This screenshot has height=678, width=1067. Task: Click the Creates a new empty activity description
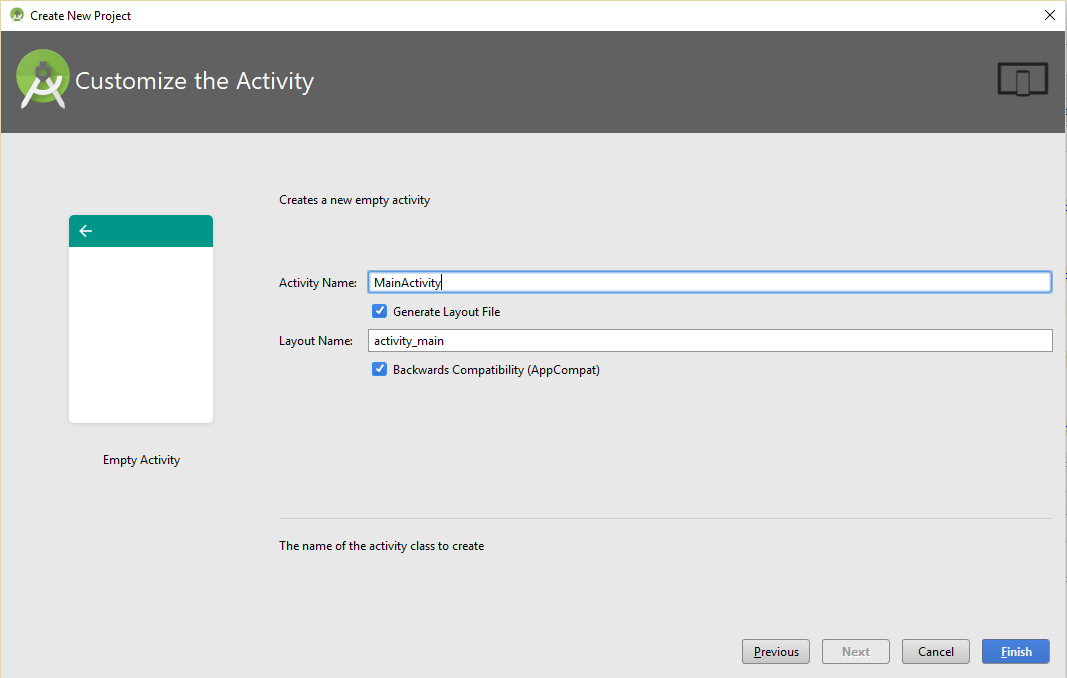355,200
